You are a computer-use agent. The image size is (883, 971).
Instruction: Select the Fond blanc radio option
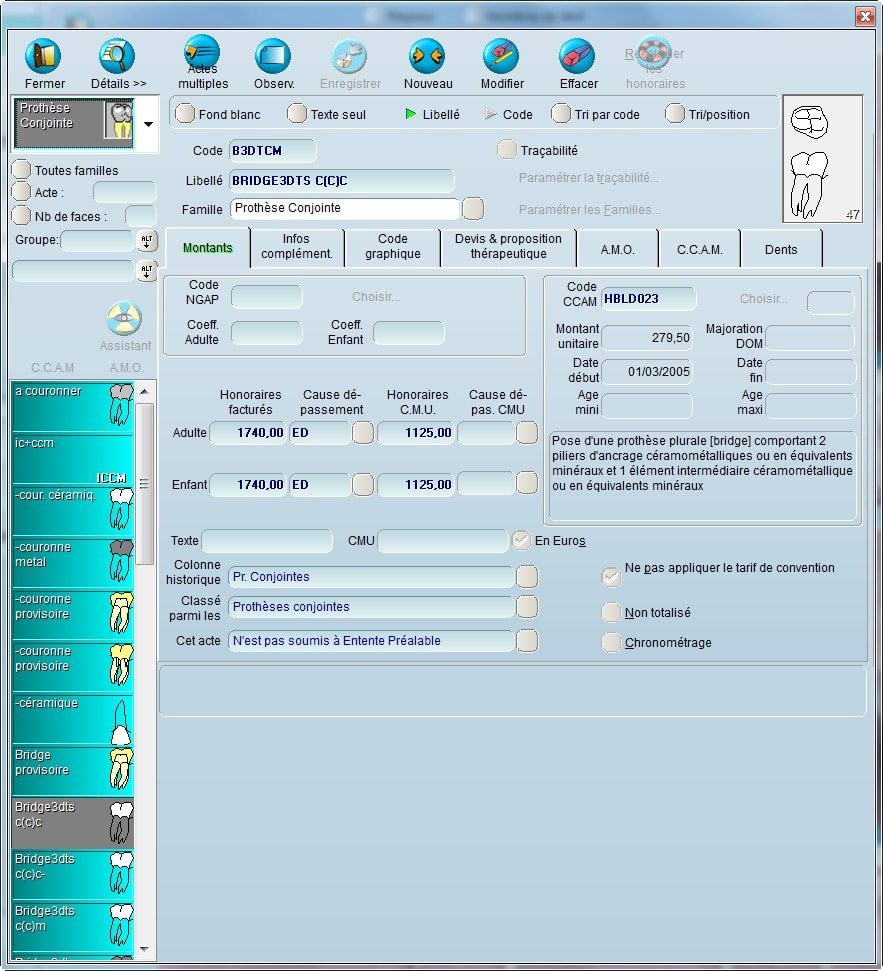tap(186, 114)
